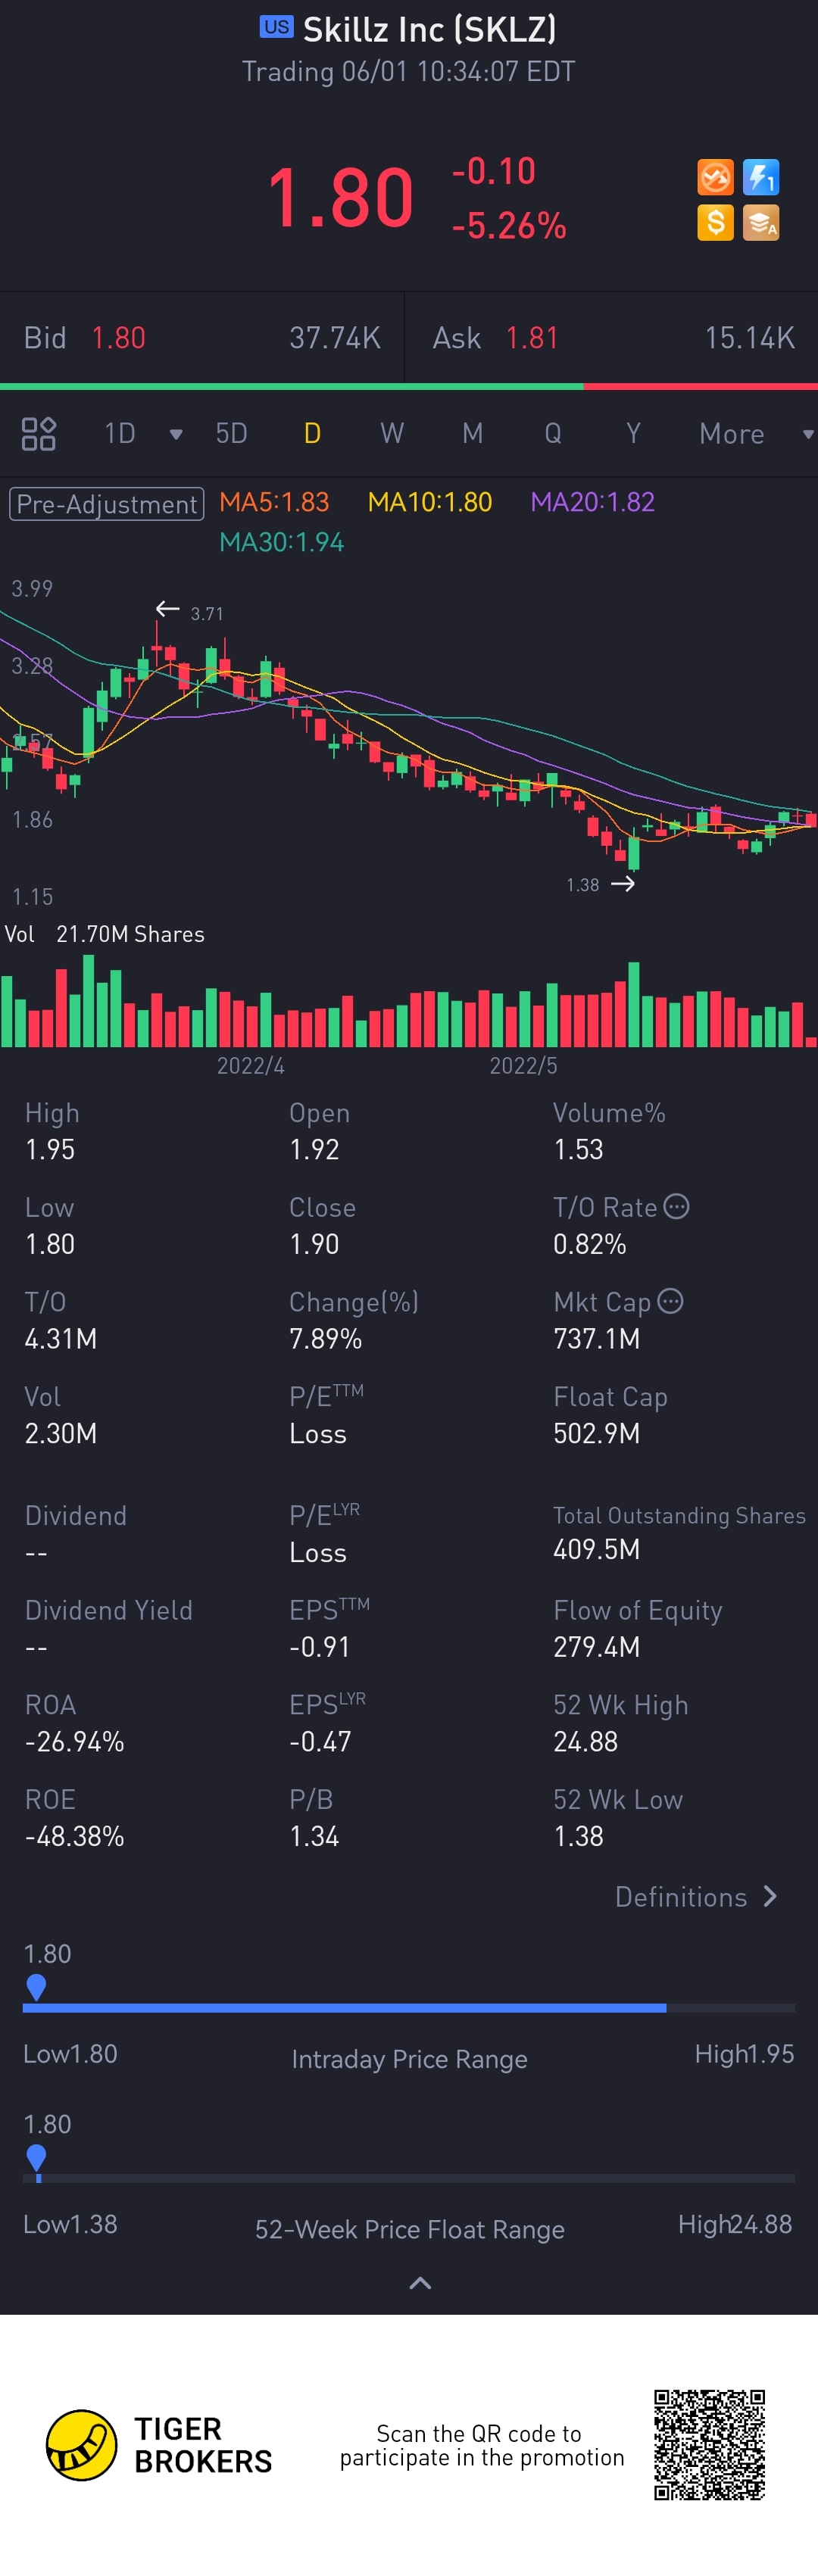Open the chart layout grid icon
Viewport: 818px width, 2576px height.
tap(38, 434)
